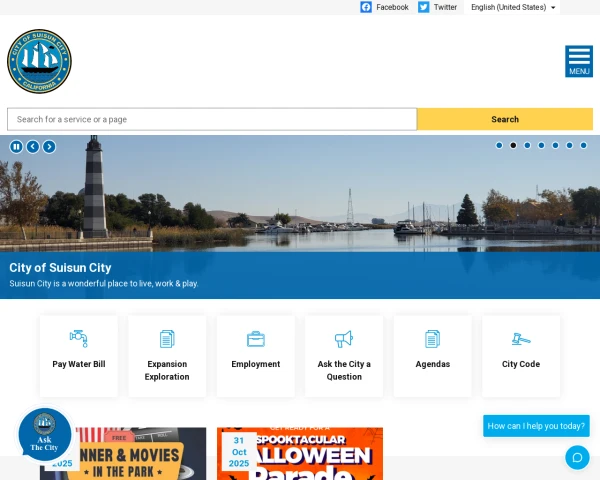Open the Halloween Parade event thumbnail
This screenshot has width=600, height=480.
pyautogui.click(x=300, y=453)
